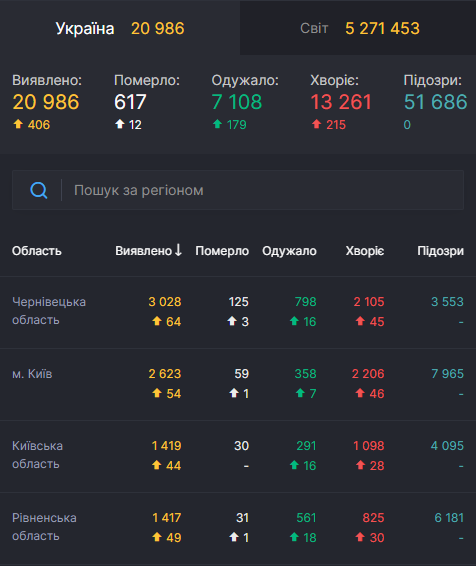This screenshot has height=566, width=476.
Task: Click the white up arrow next to 12
Action: [x=119, y=125]
